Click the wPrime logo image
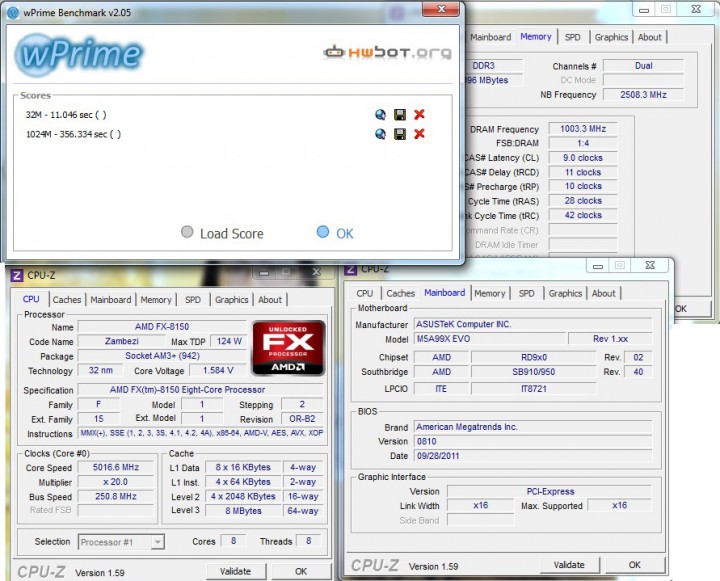 point(79,54)
